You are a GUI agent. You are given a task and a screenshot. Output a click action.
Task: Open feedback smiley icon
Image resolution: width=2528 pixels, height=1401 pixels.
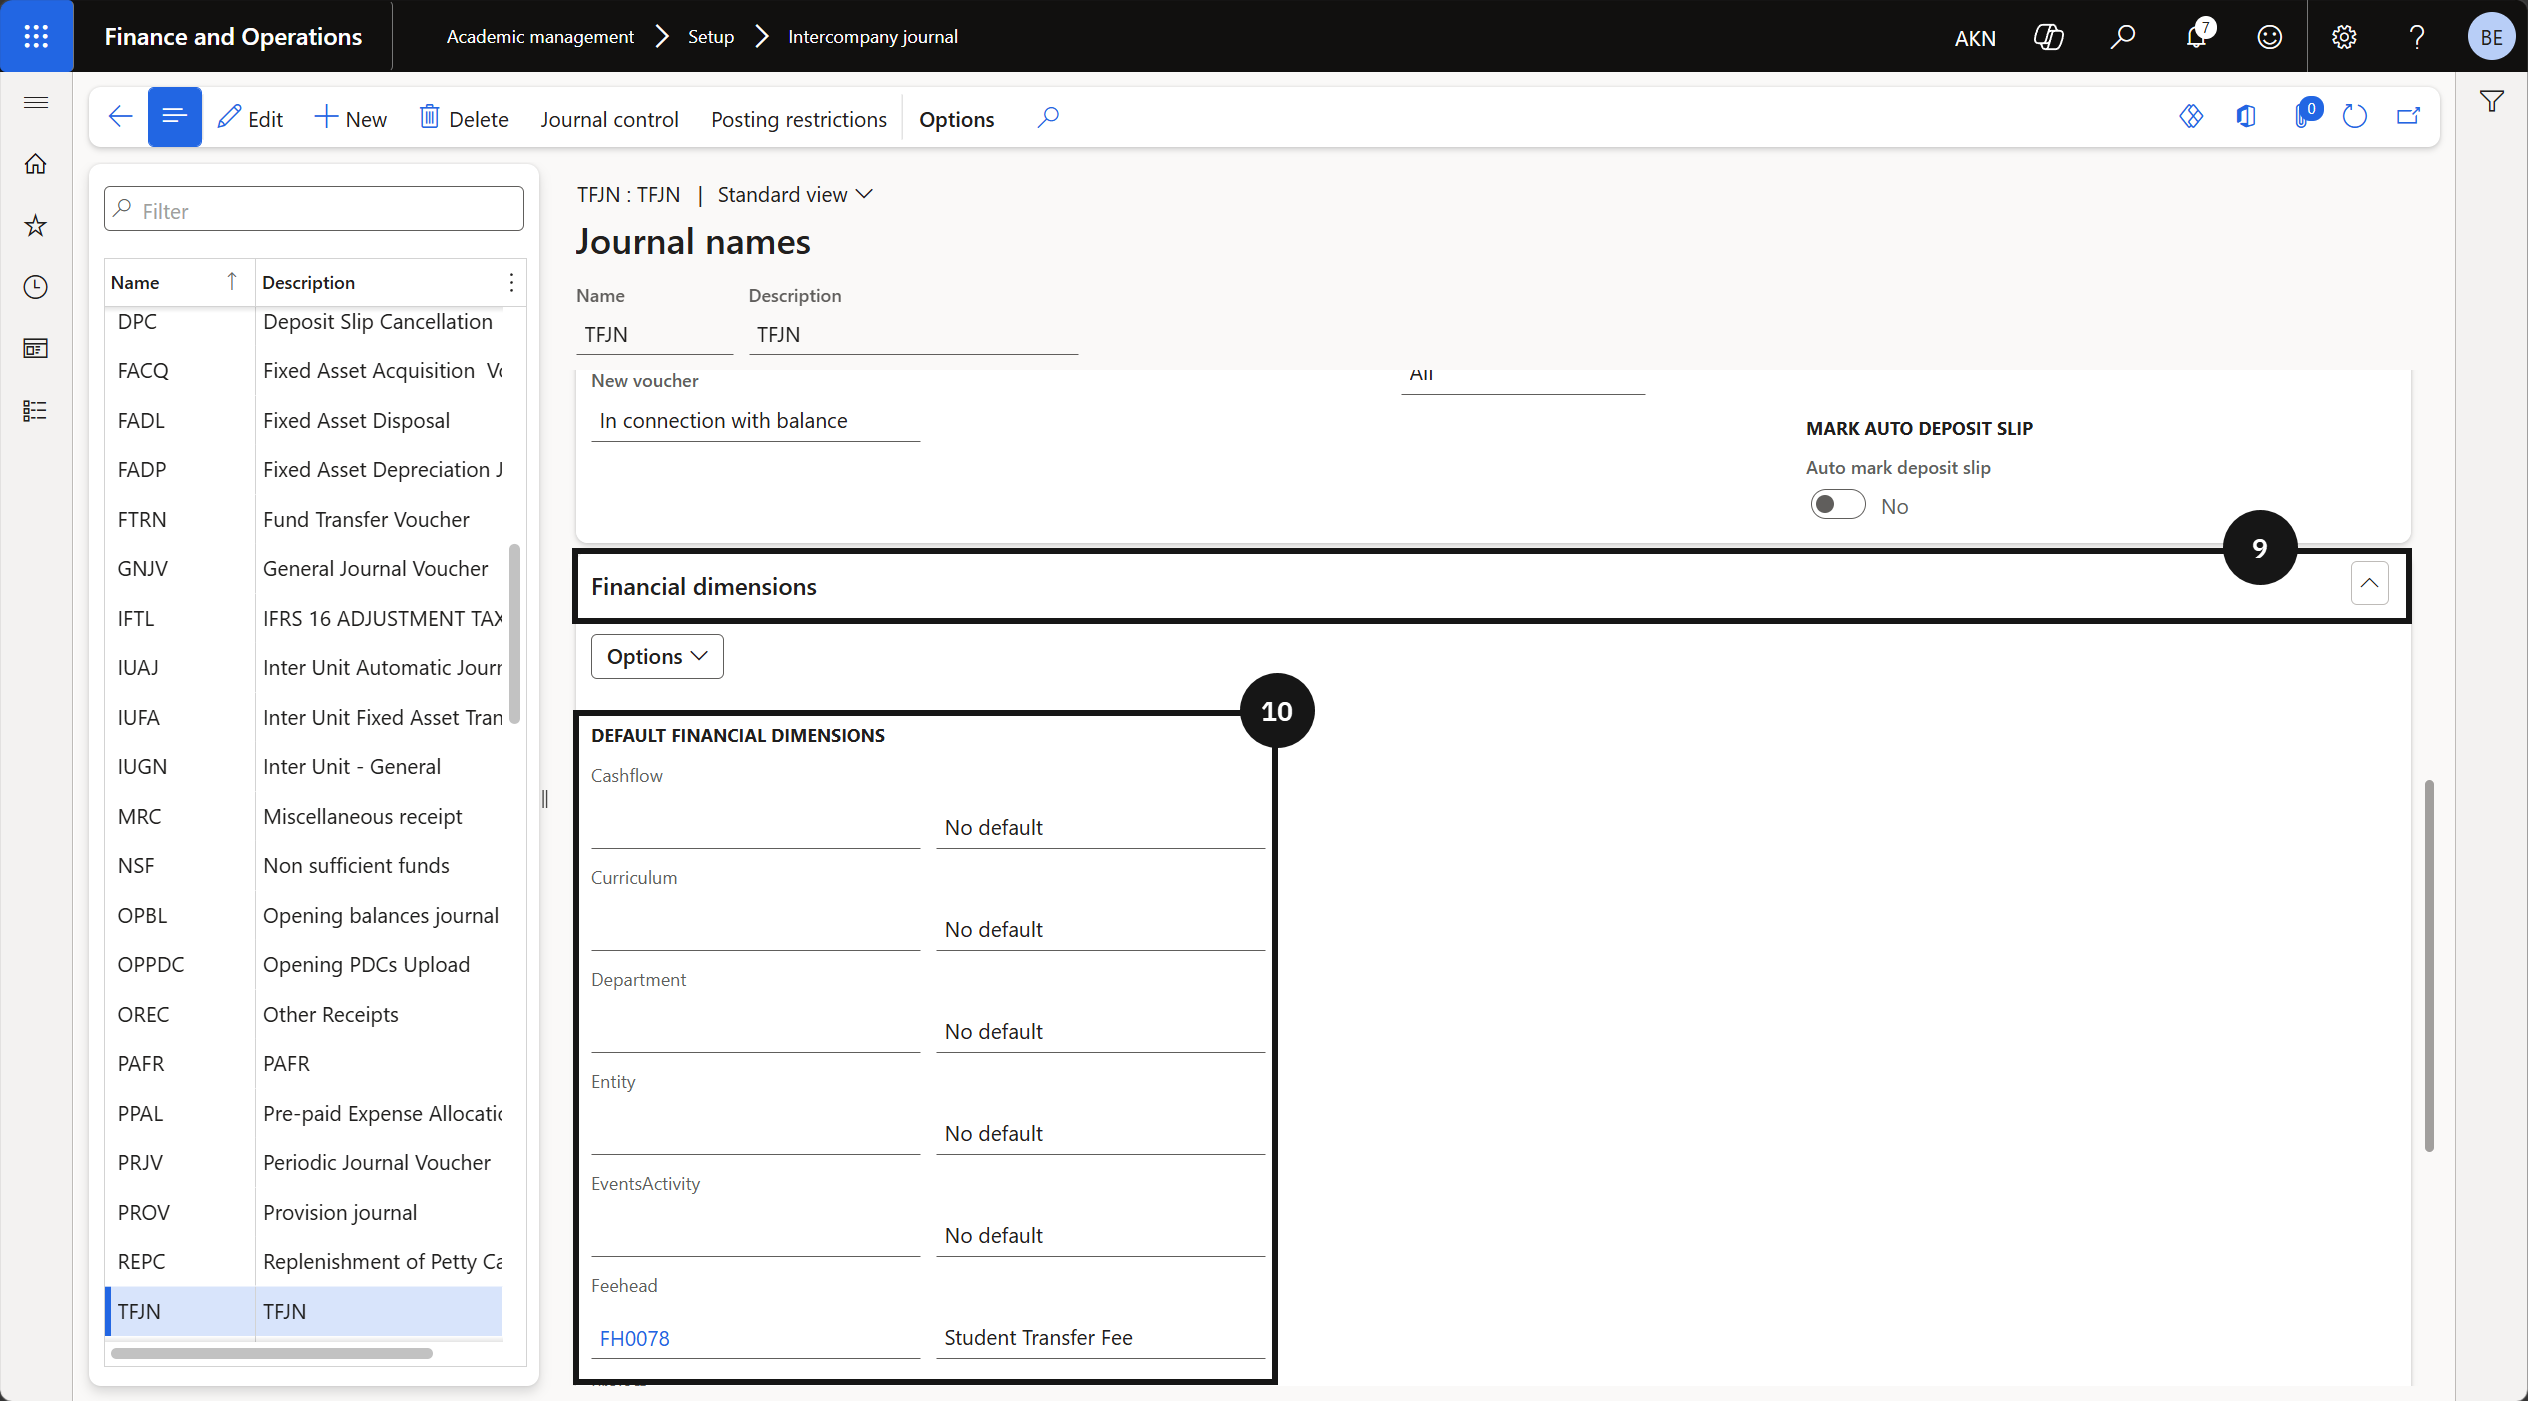click(x=2270, y=37)
